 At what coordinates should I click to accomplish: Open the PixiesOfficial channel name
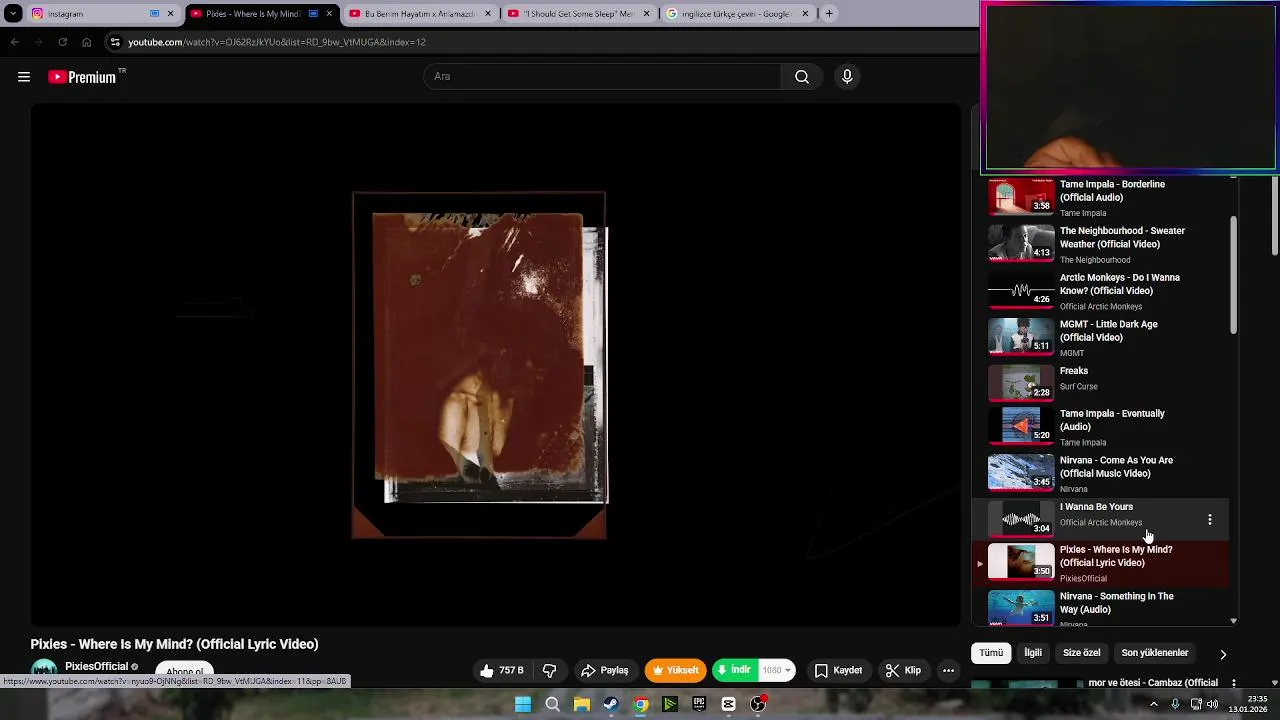click(96, 667)
